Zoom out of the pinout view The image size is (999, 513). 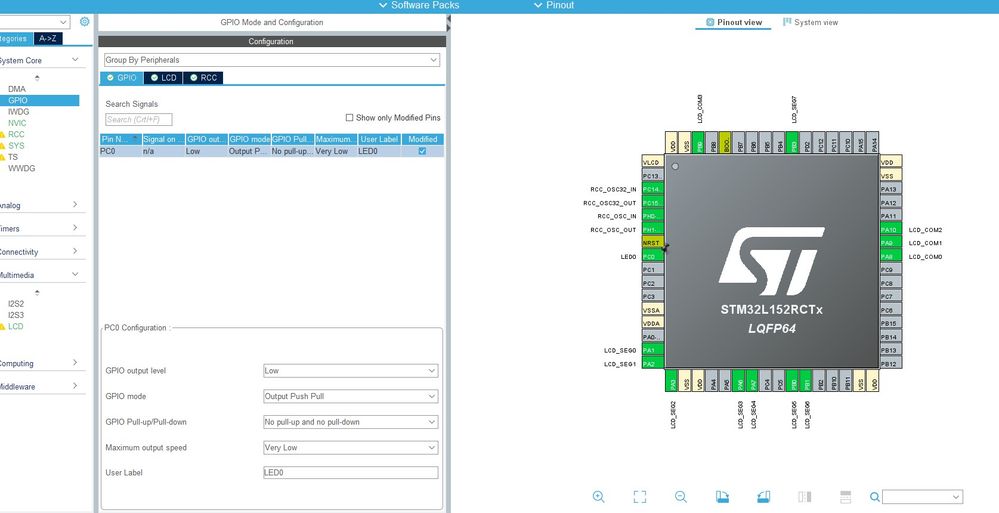coord(680,496)
